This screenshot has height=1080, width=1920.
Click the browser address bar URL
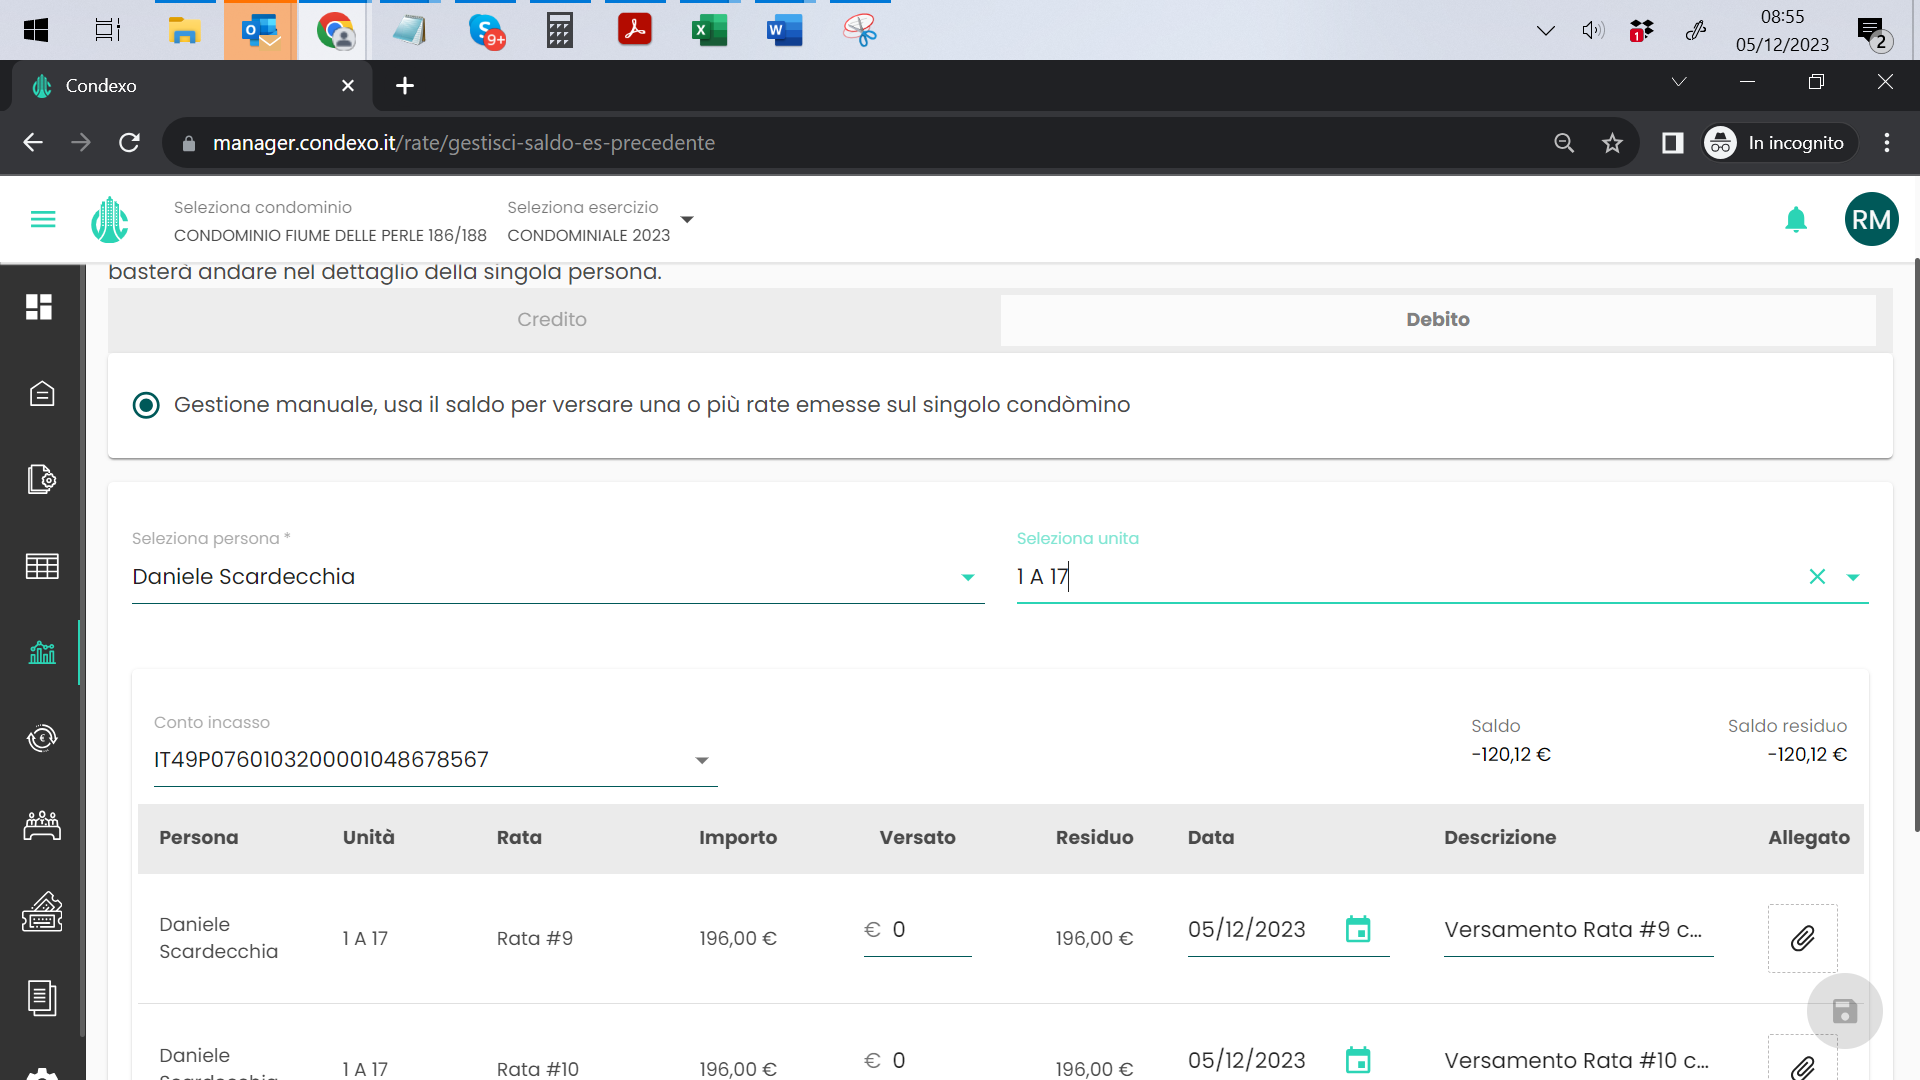pos(463,143)
